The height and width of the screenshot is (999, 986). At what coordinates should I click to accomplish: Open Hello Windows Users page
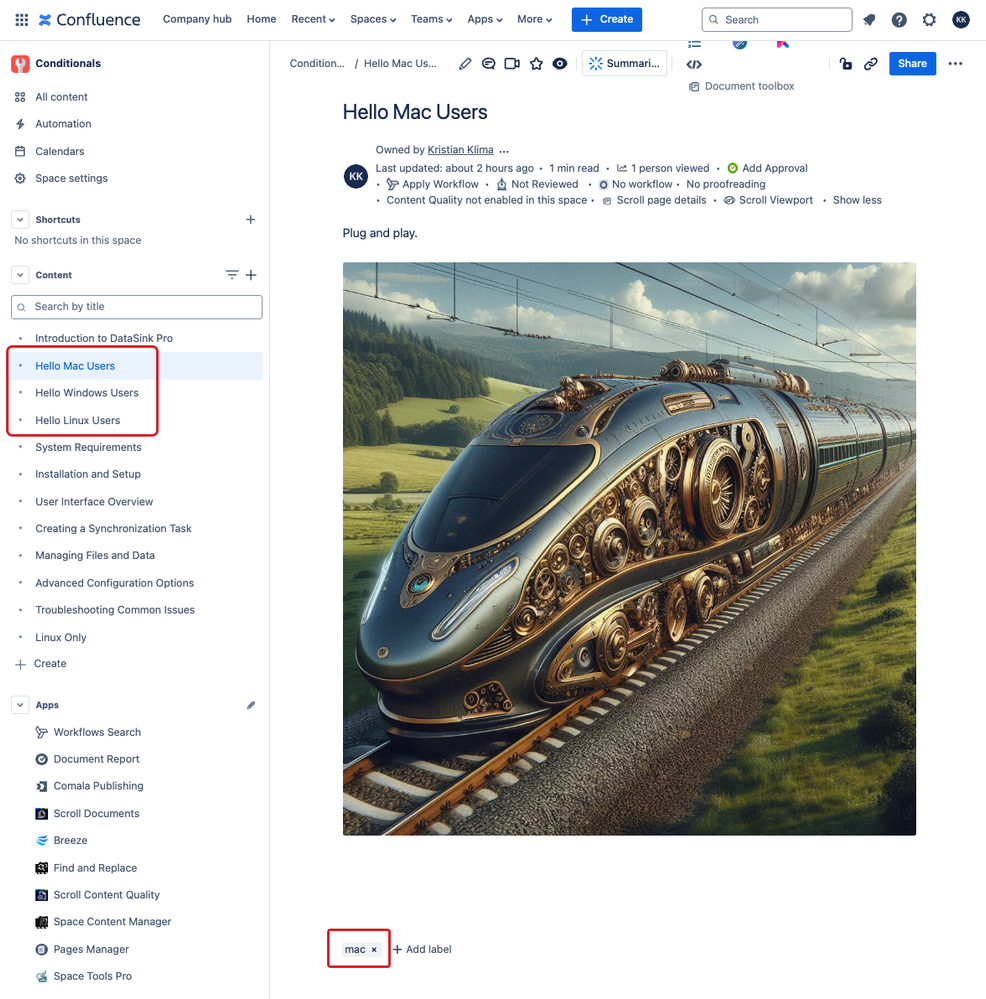[87, 393]
